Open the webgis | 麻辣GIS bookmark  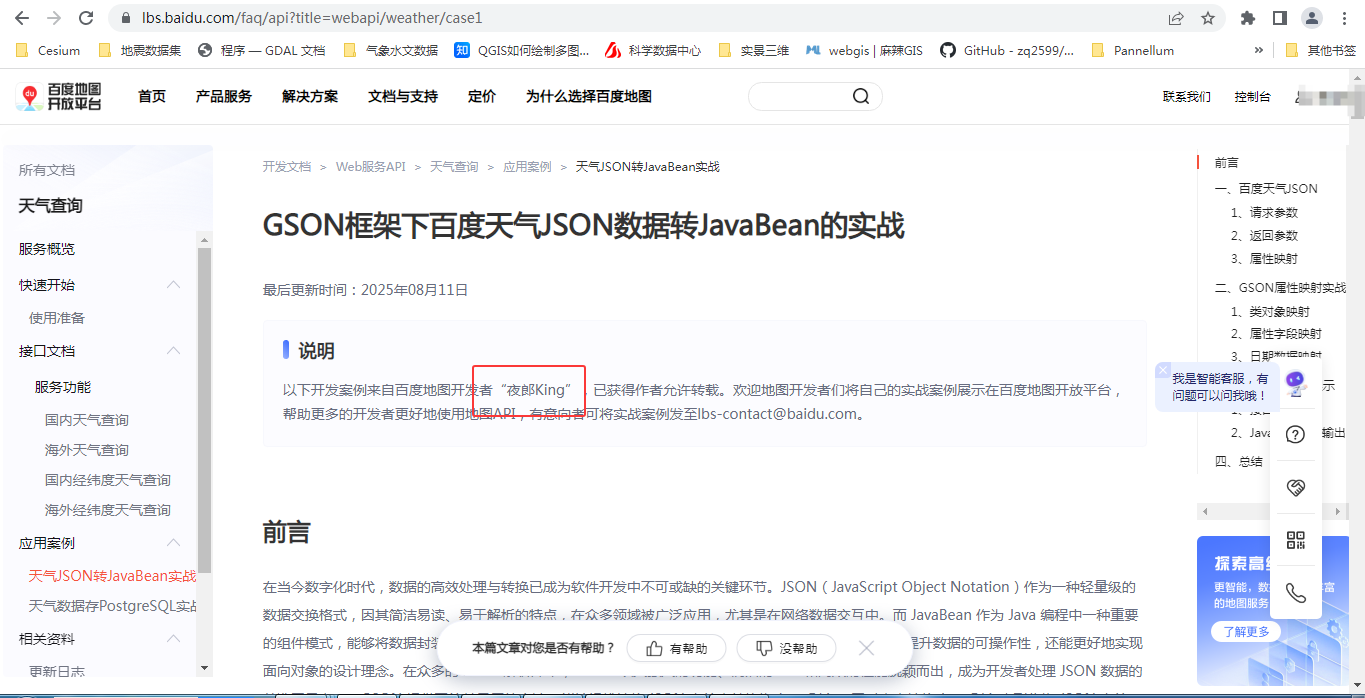865,50
